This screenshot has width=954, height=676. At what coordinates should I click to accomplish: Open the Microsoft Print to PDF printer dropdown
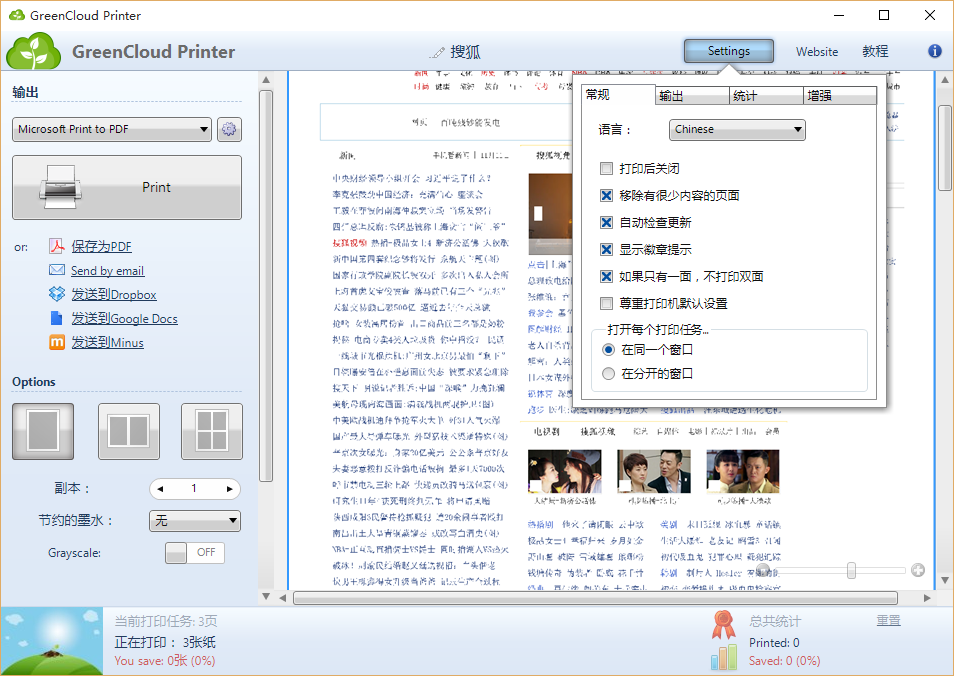pyautogui.click(x=113, y=129)
